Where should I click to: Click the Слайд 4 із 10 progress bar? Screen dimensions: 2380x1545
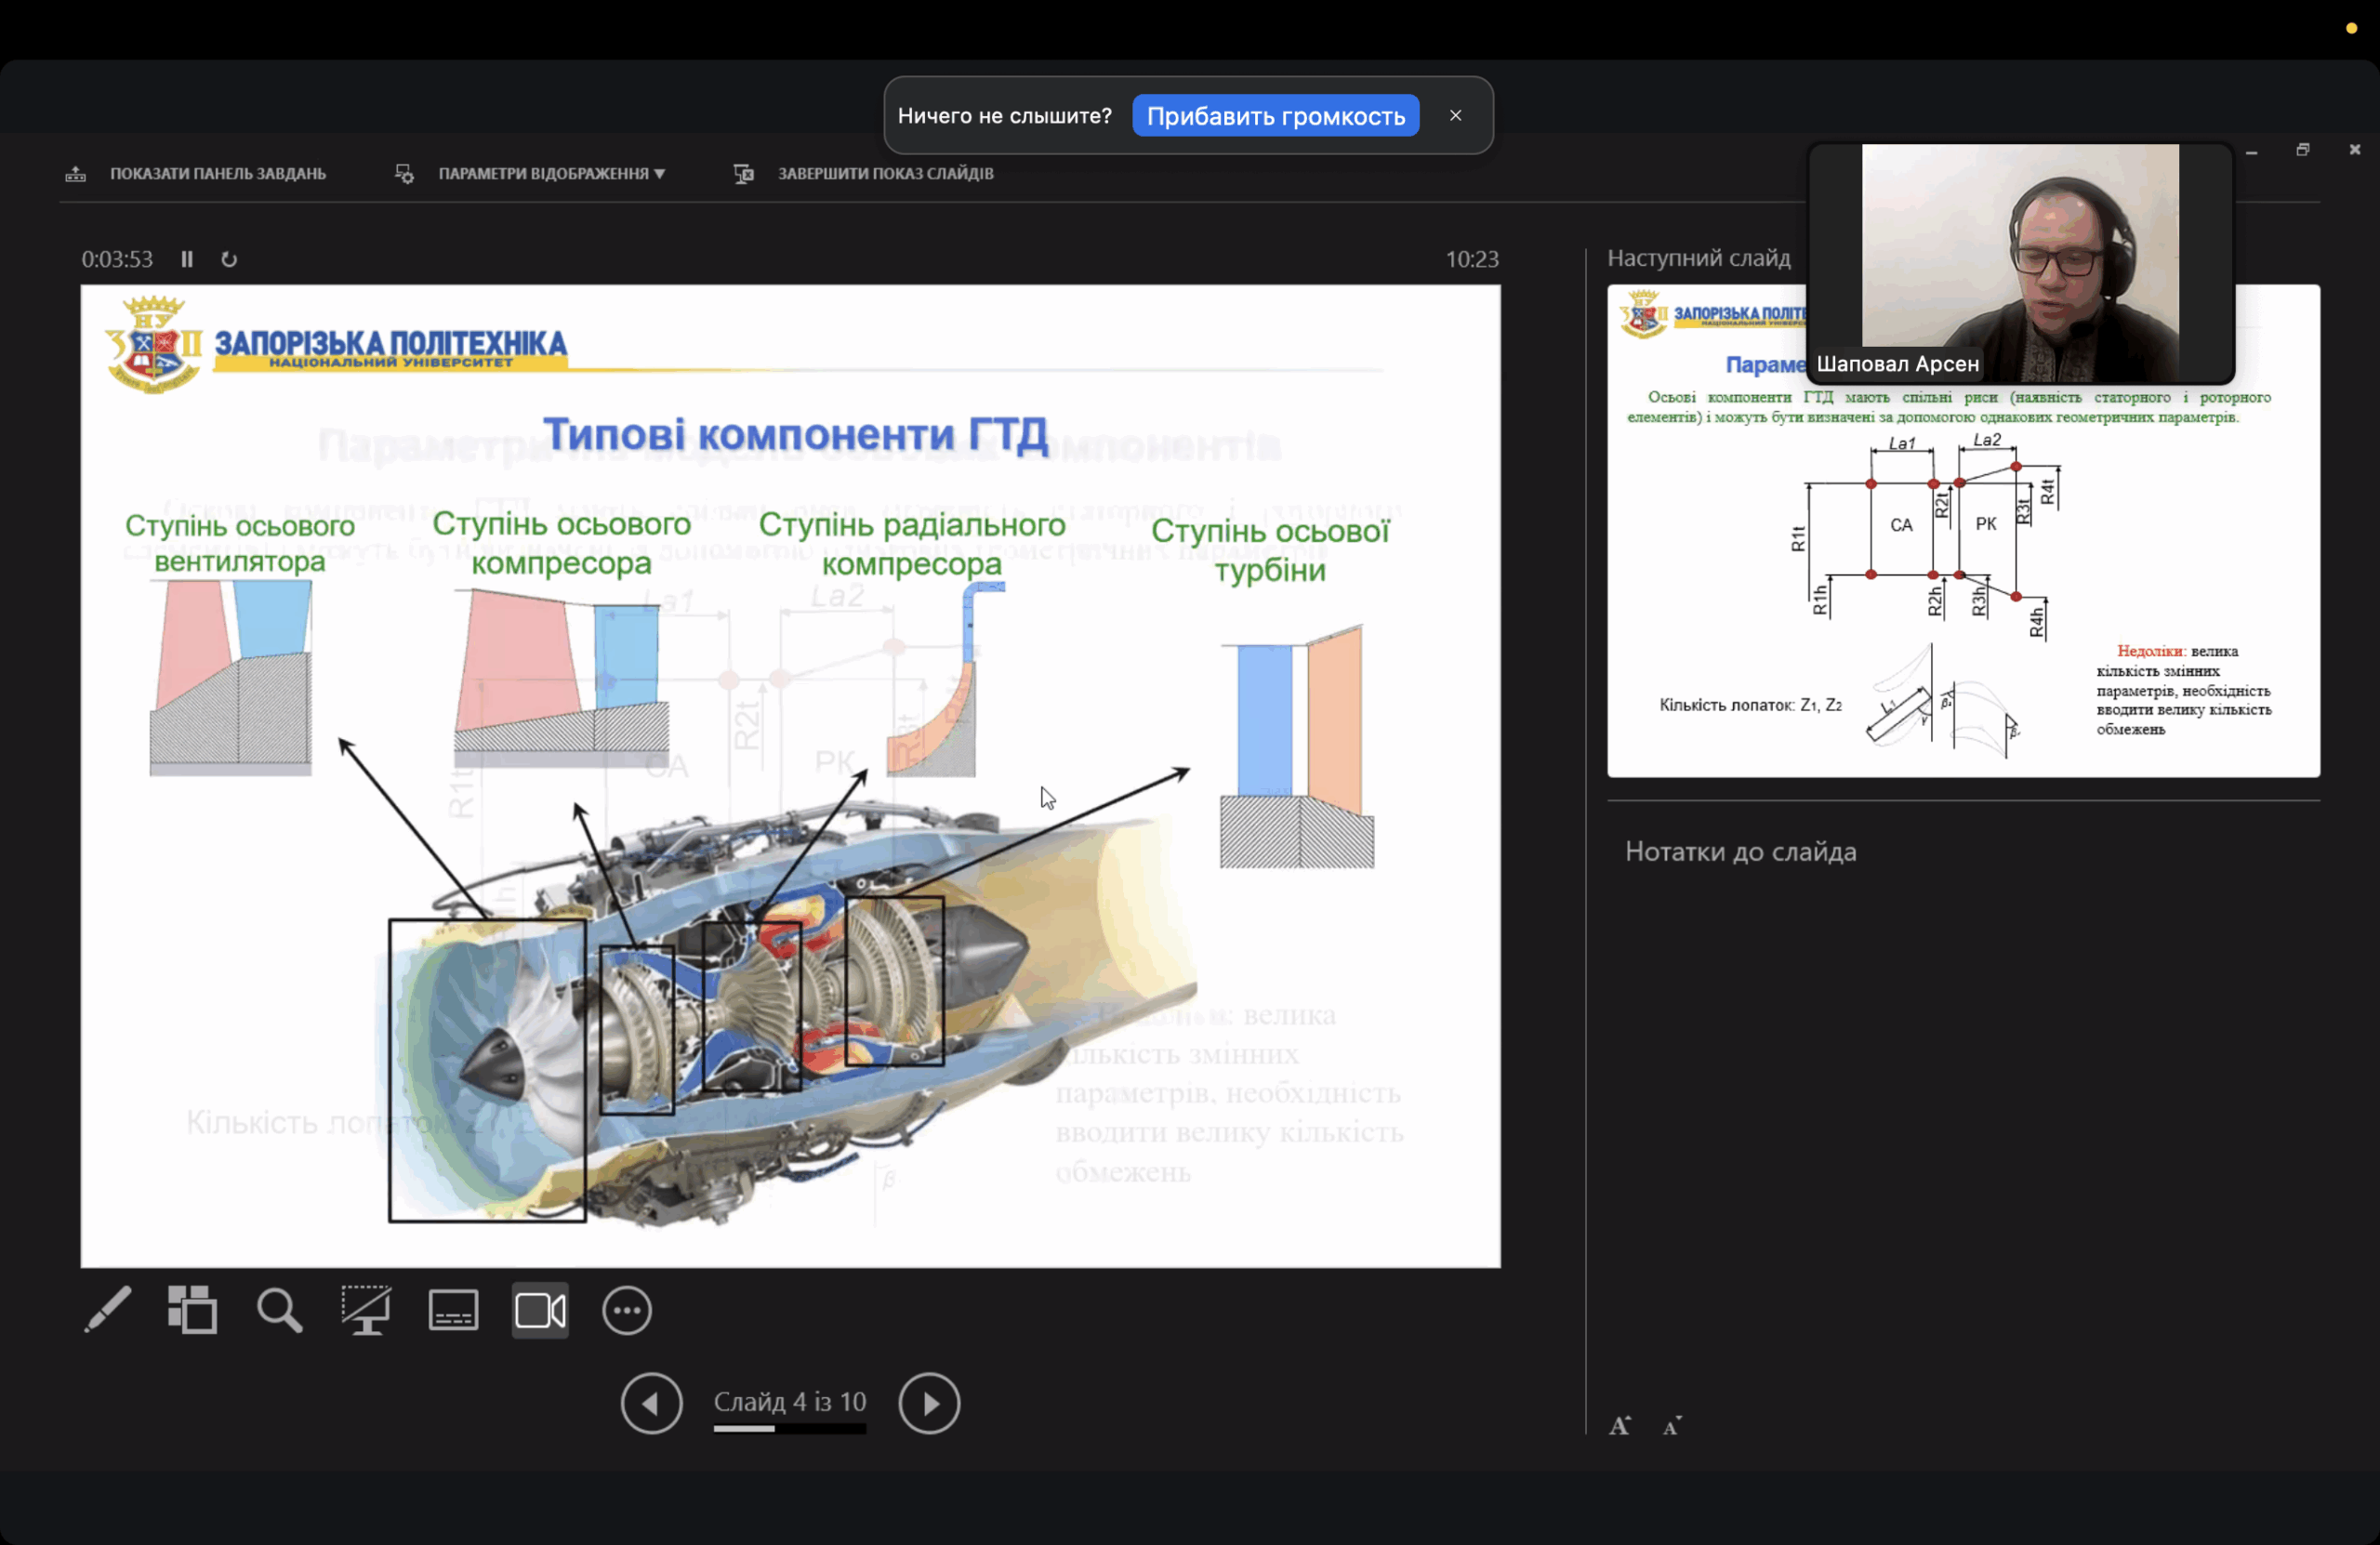789,1428
